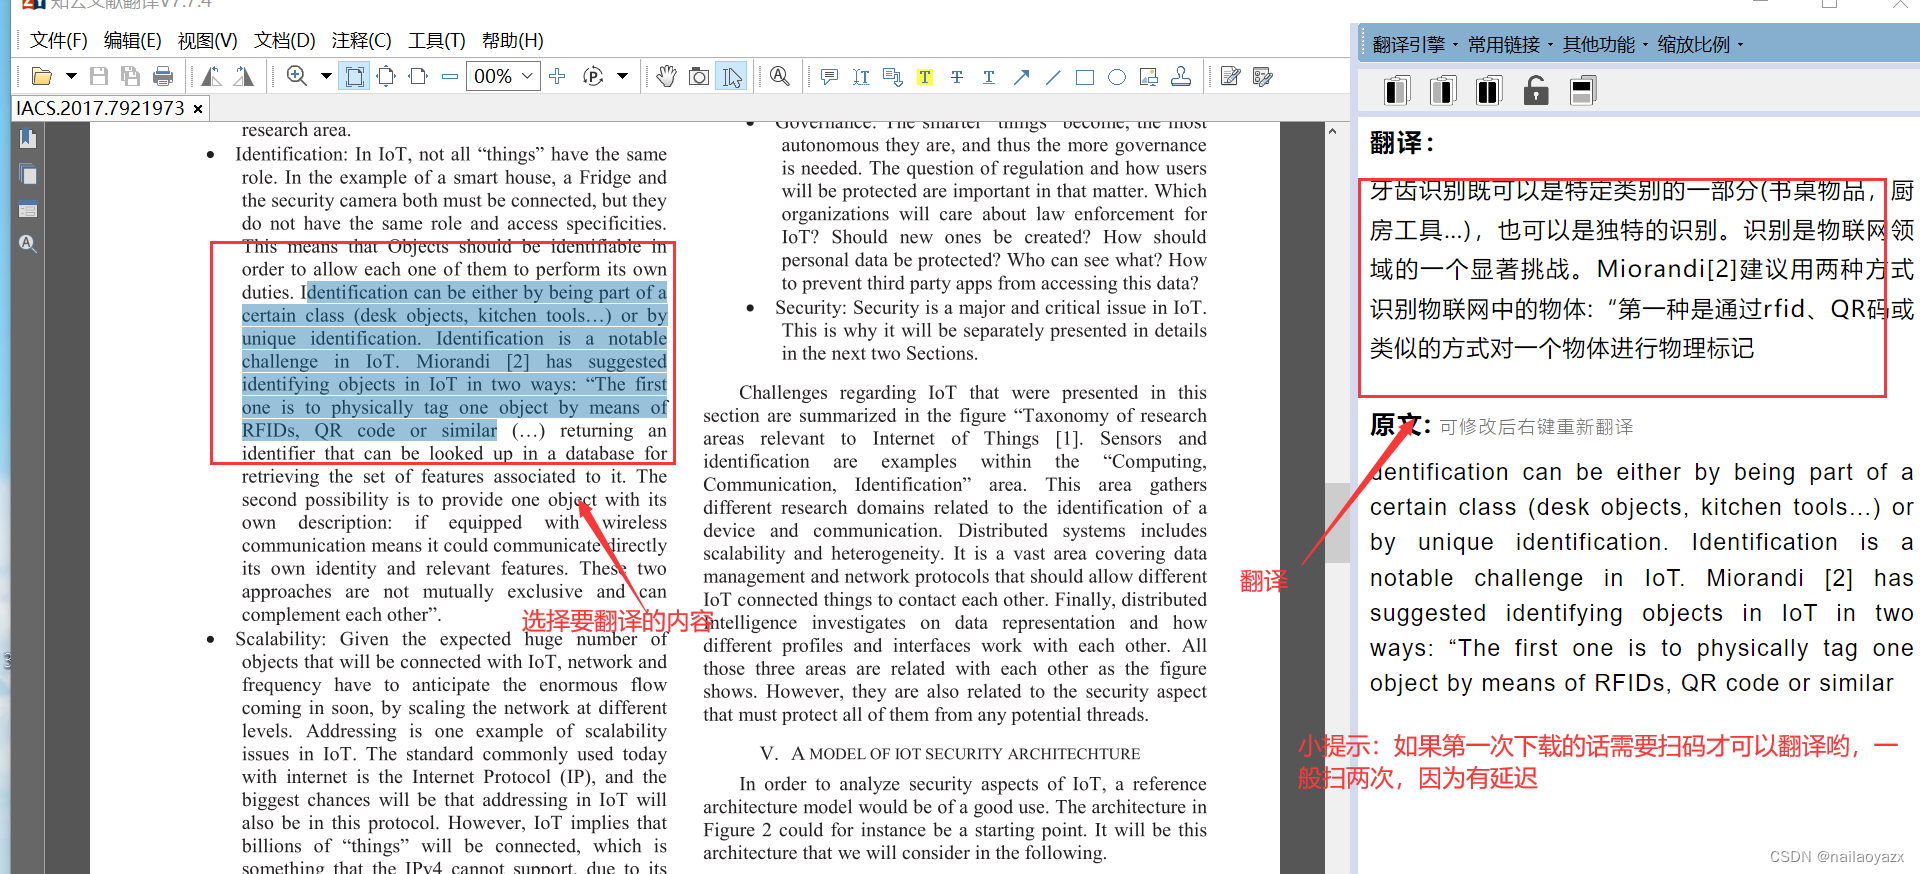Click the Save As double-disk icon
The width and height of the screenshot is (1920, 874).
pyautogui.click(x=130, y=76)
